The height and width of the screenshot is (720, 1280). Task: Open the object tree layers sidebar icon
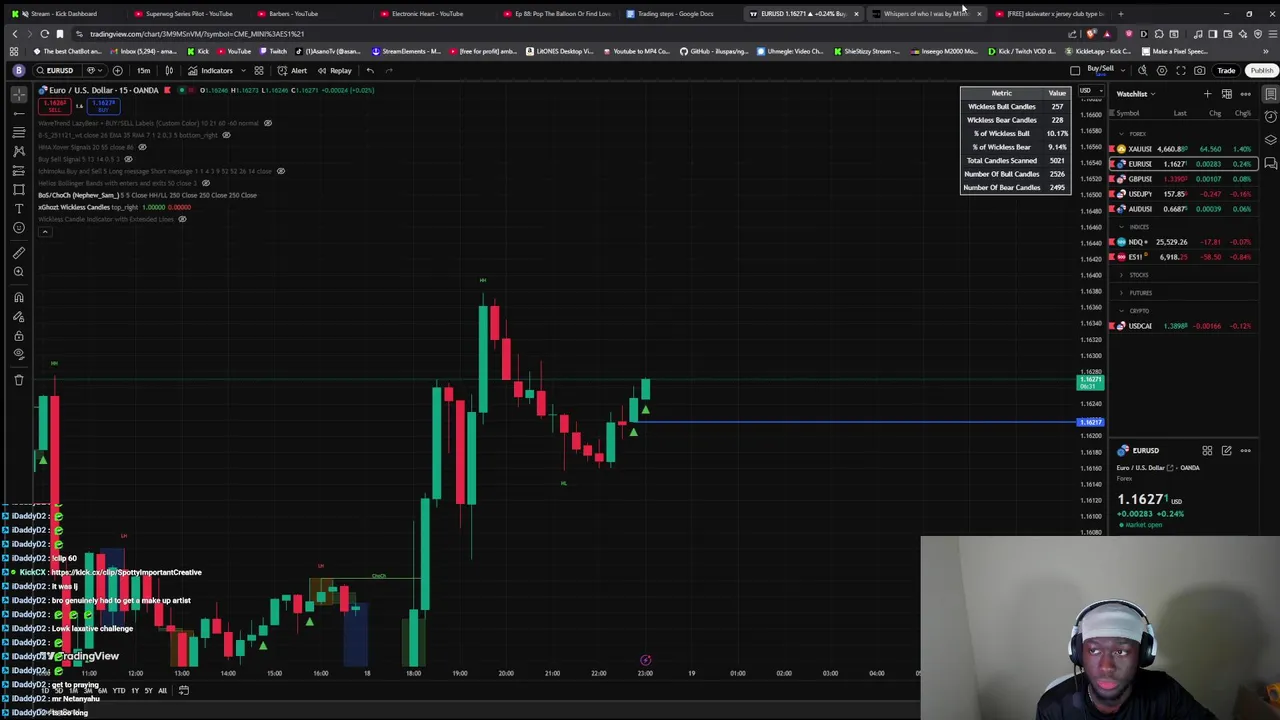pos(1270,140)
